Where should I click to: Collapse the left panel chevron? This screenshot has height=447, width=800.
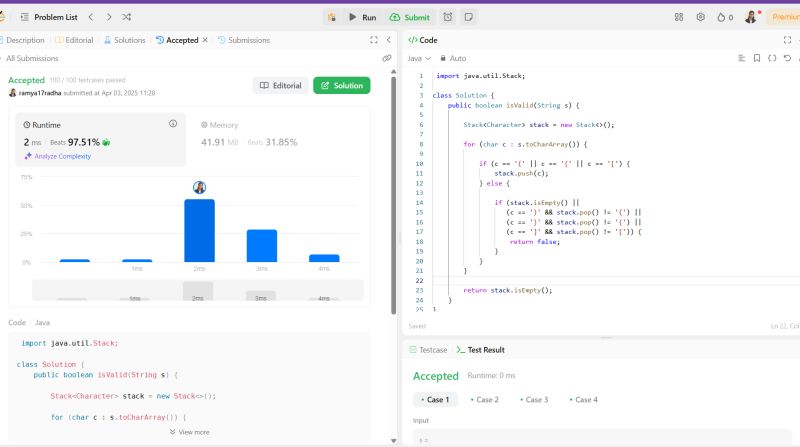point(389,40)
